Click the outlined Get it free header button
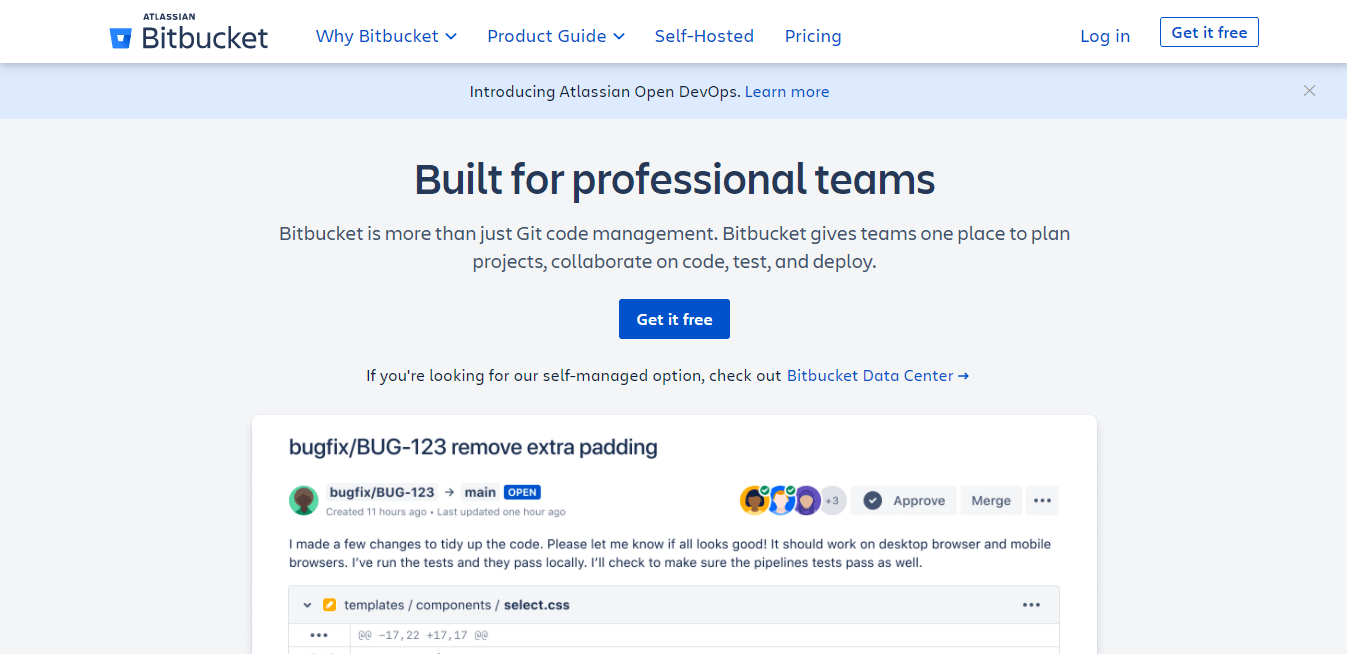 pos(1209,32)
